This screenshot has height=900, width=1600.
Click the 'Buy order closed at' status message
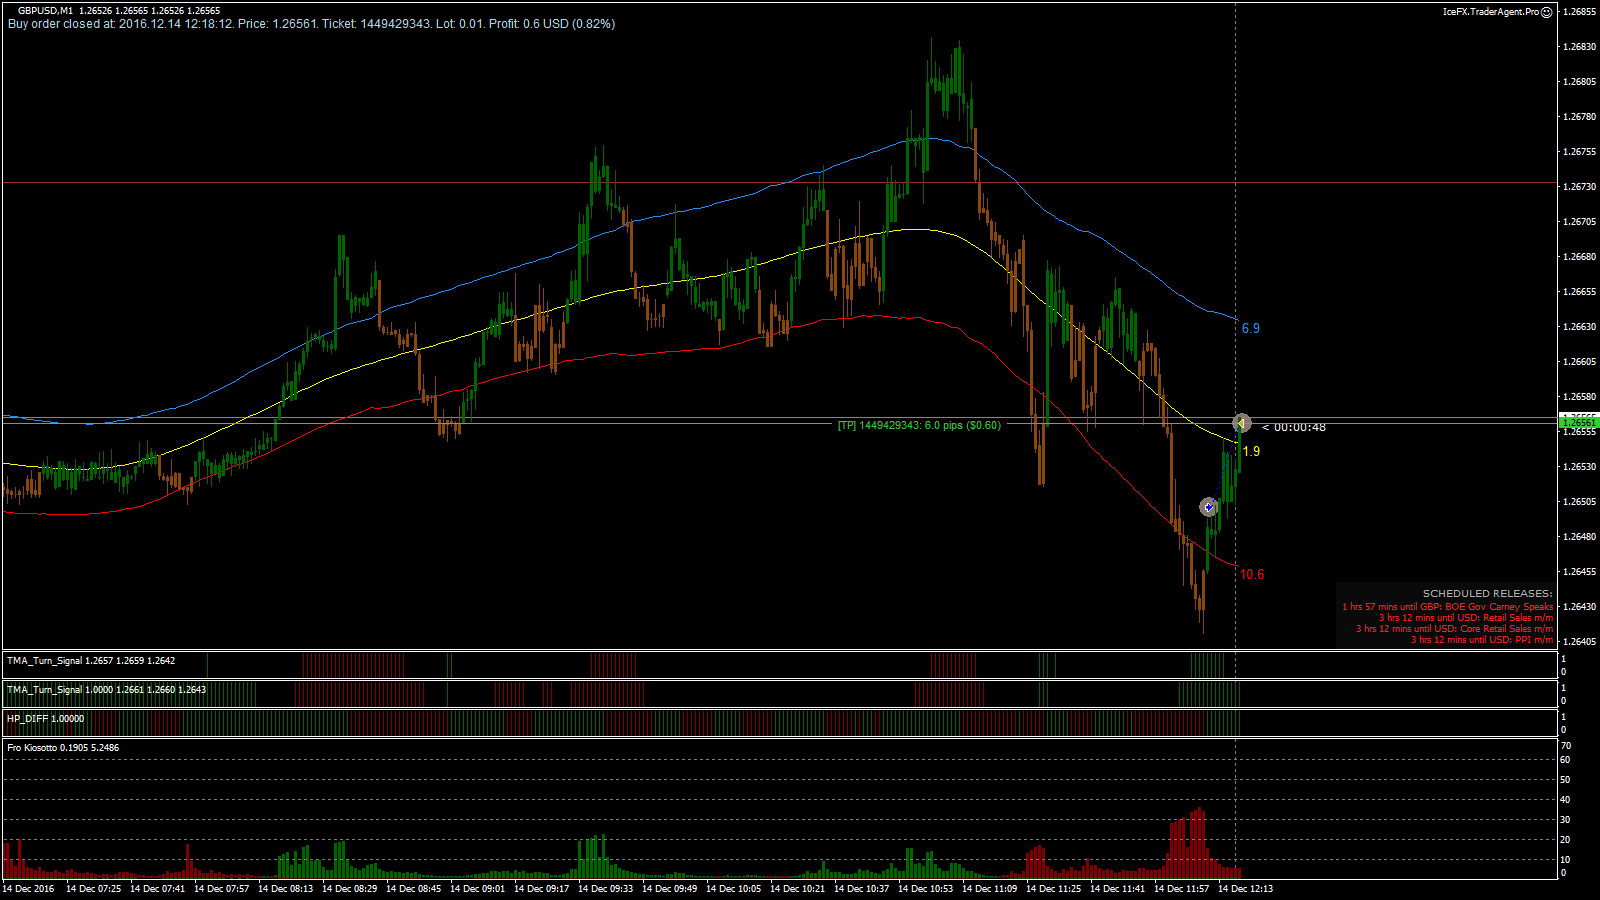click(x=311, y=24)
